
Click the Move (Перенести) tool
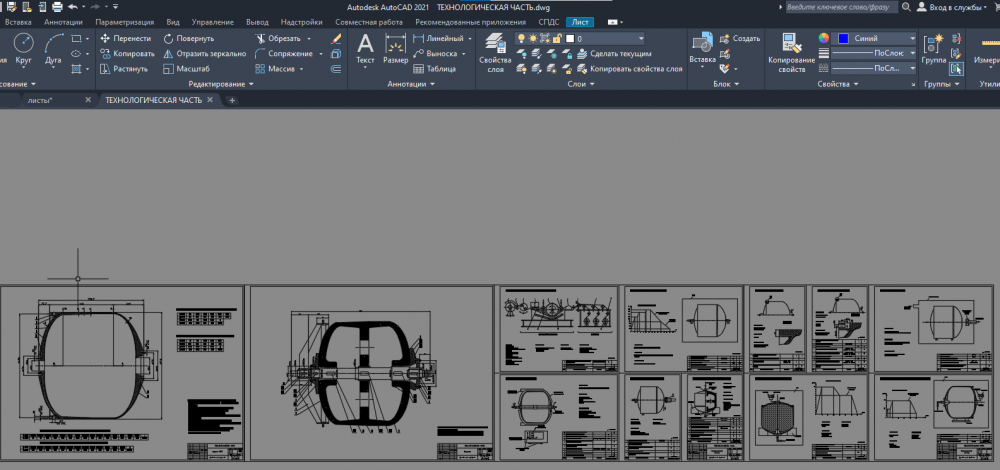coord(124,38)
